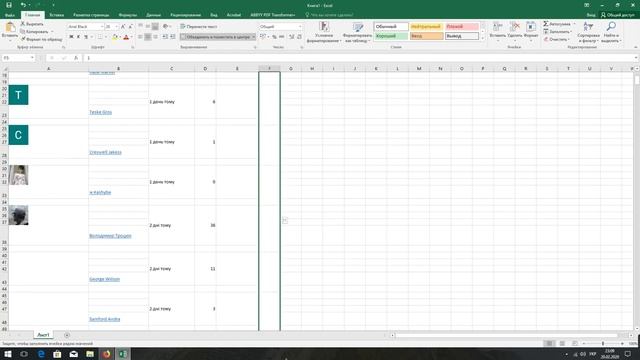Screen dimensions: 640x360
Task: Expand the borders dropdown arrow
Action: click(105, 37)
